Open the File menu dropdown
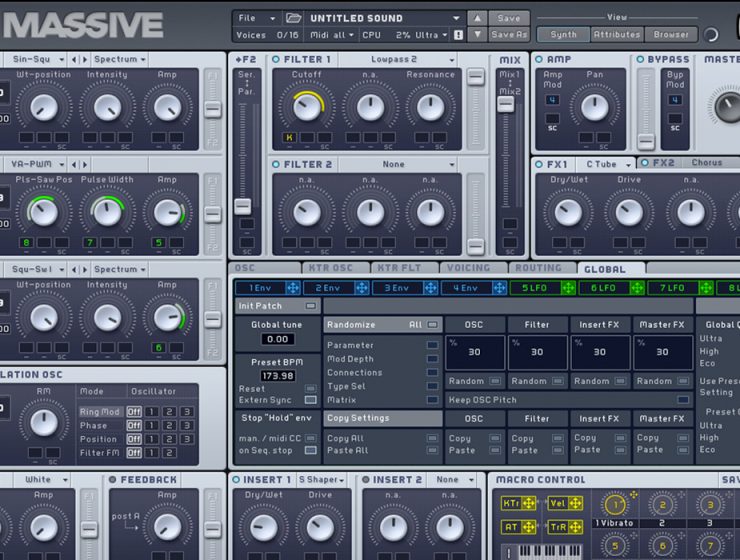The width and height of the screenshot is (740, 560). pos(256,18)
